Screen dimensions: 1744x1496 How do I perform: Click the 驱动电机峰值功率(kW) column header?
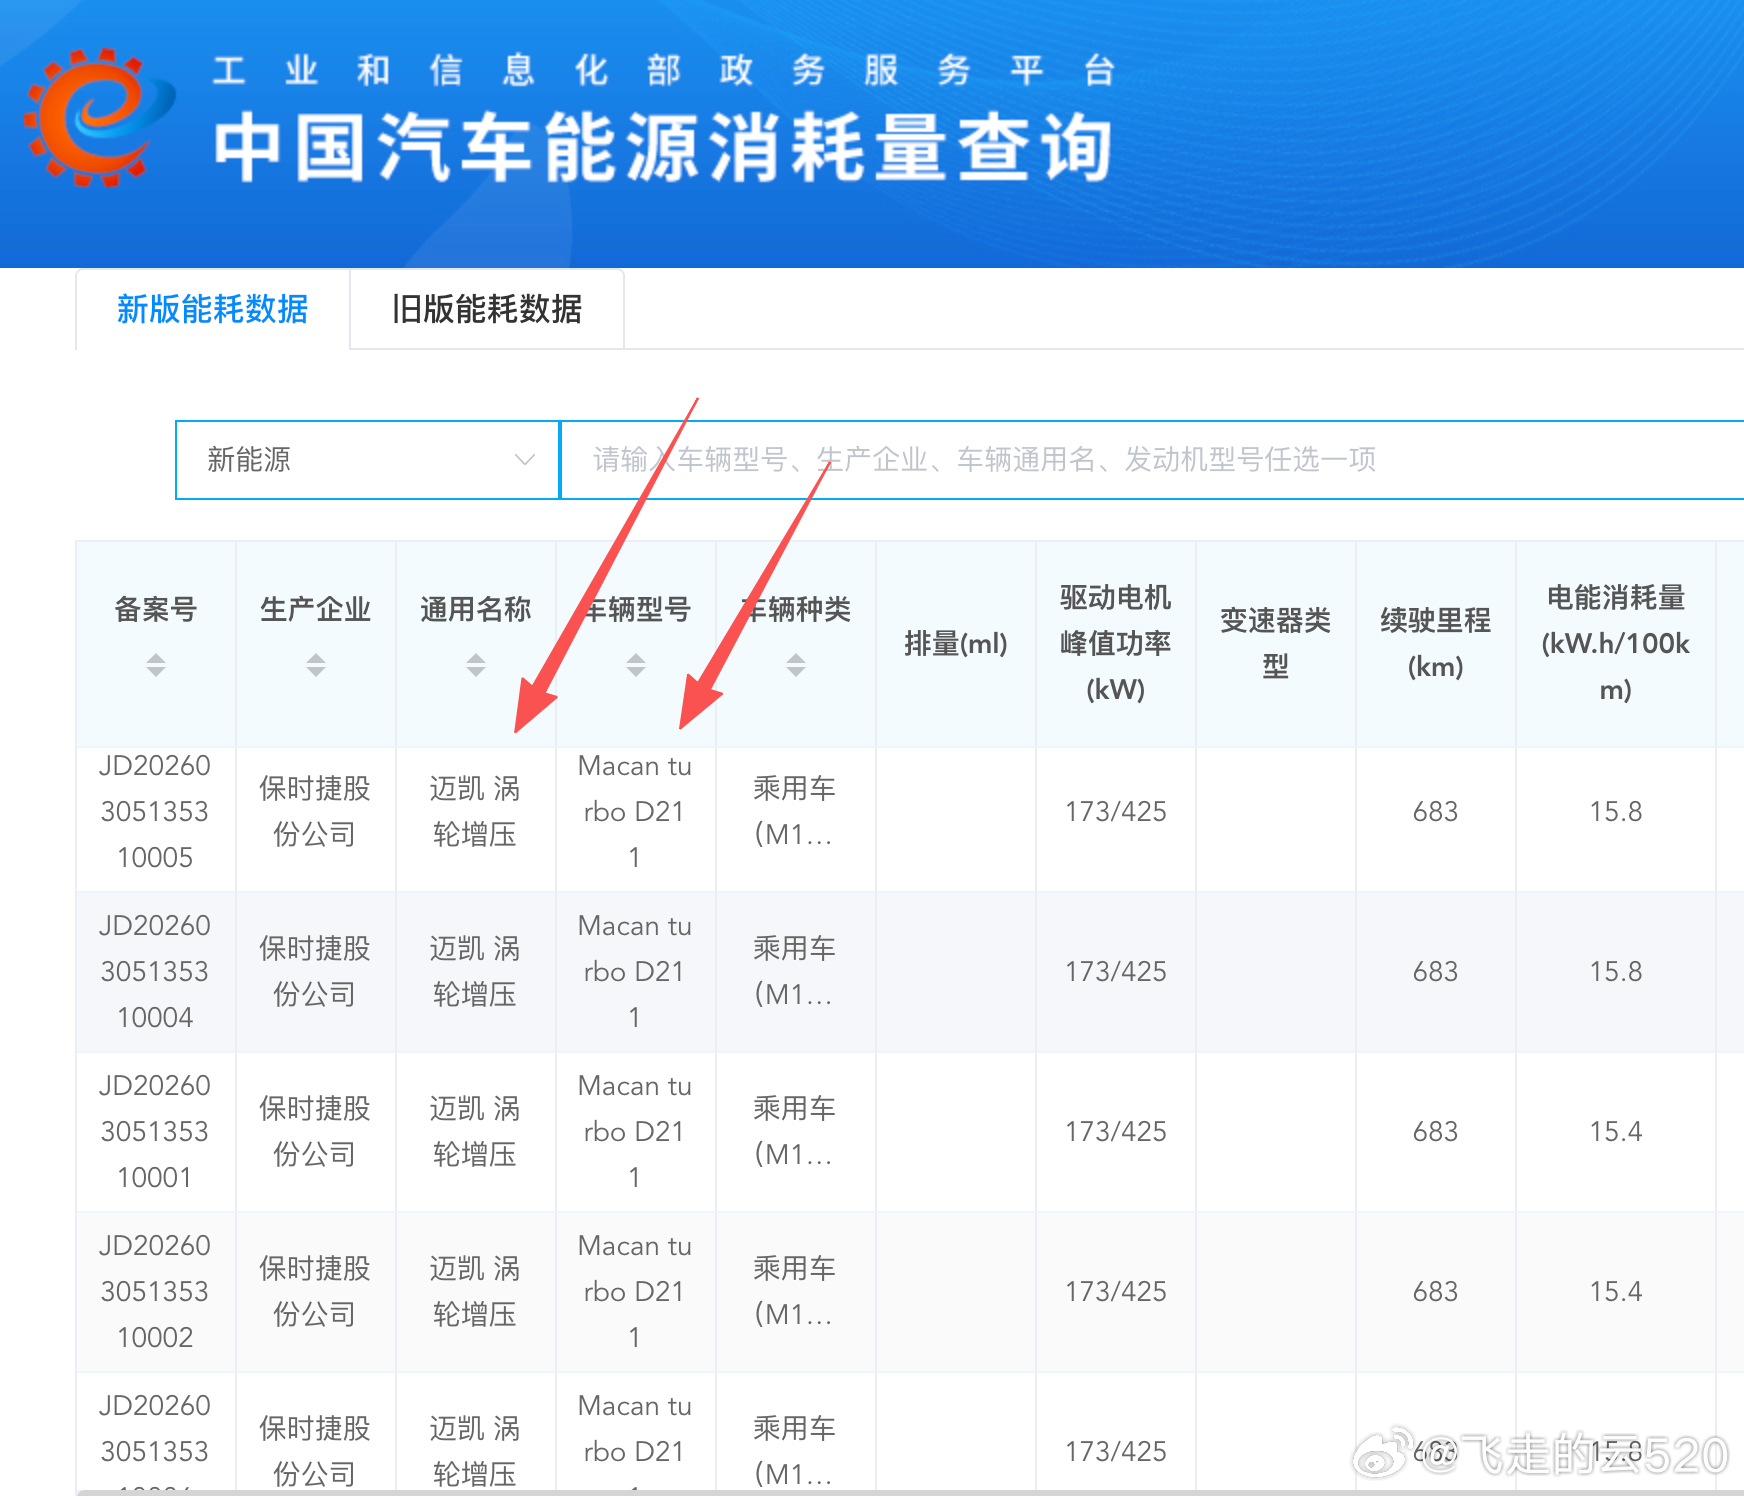[1115, 643]
